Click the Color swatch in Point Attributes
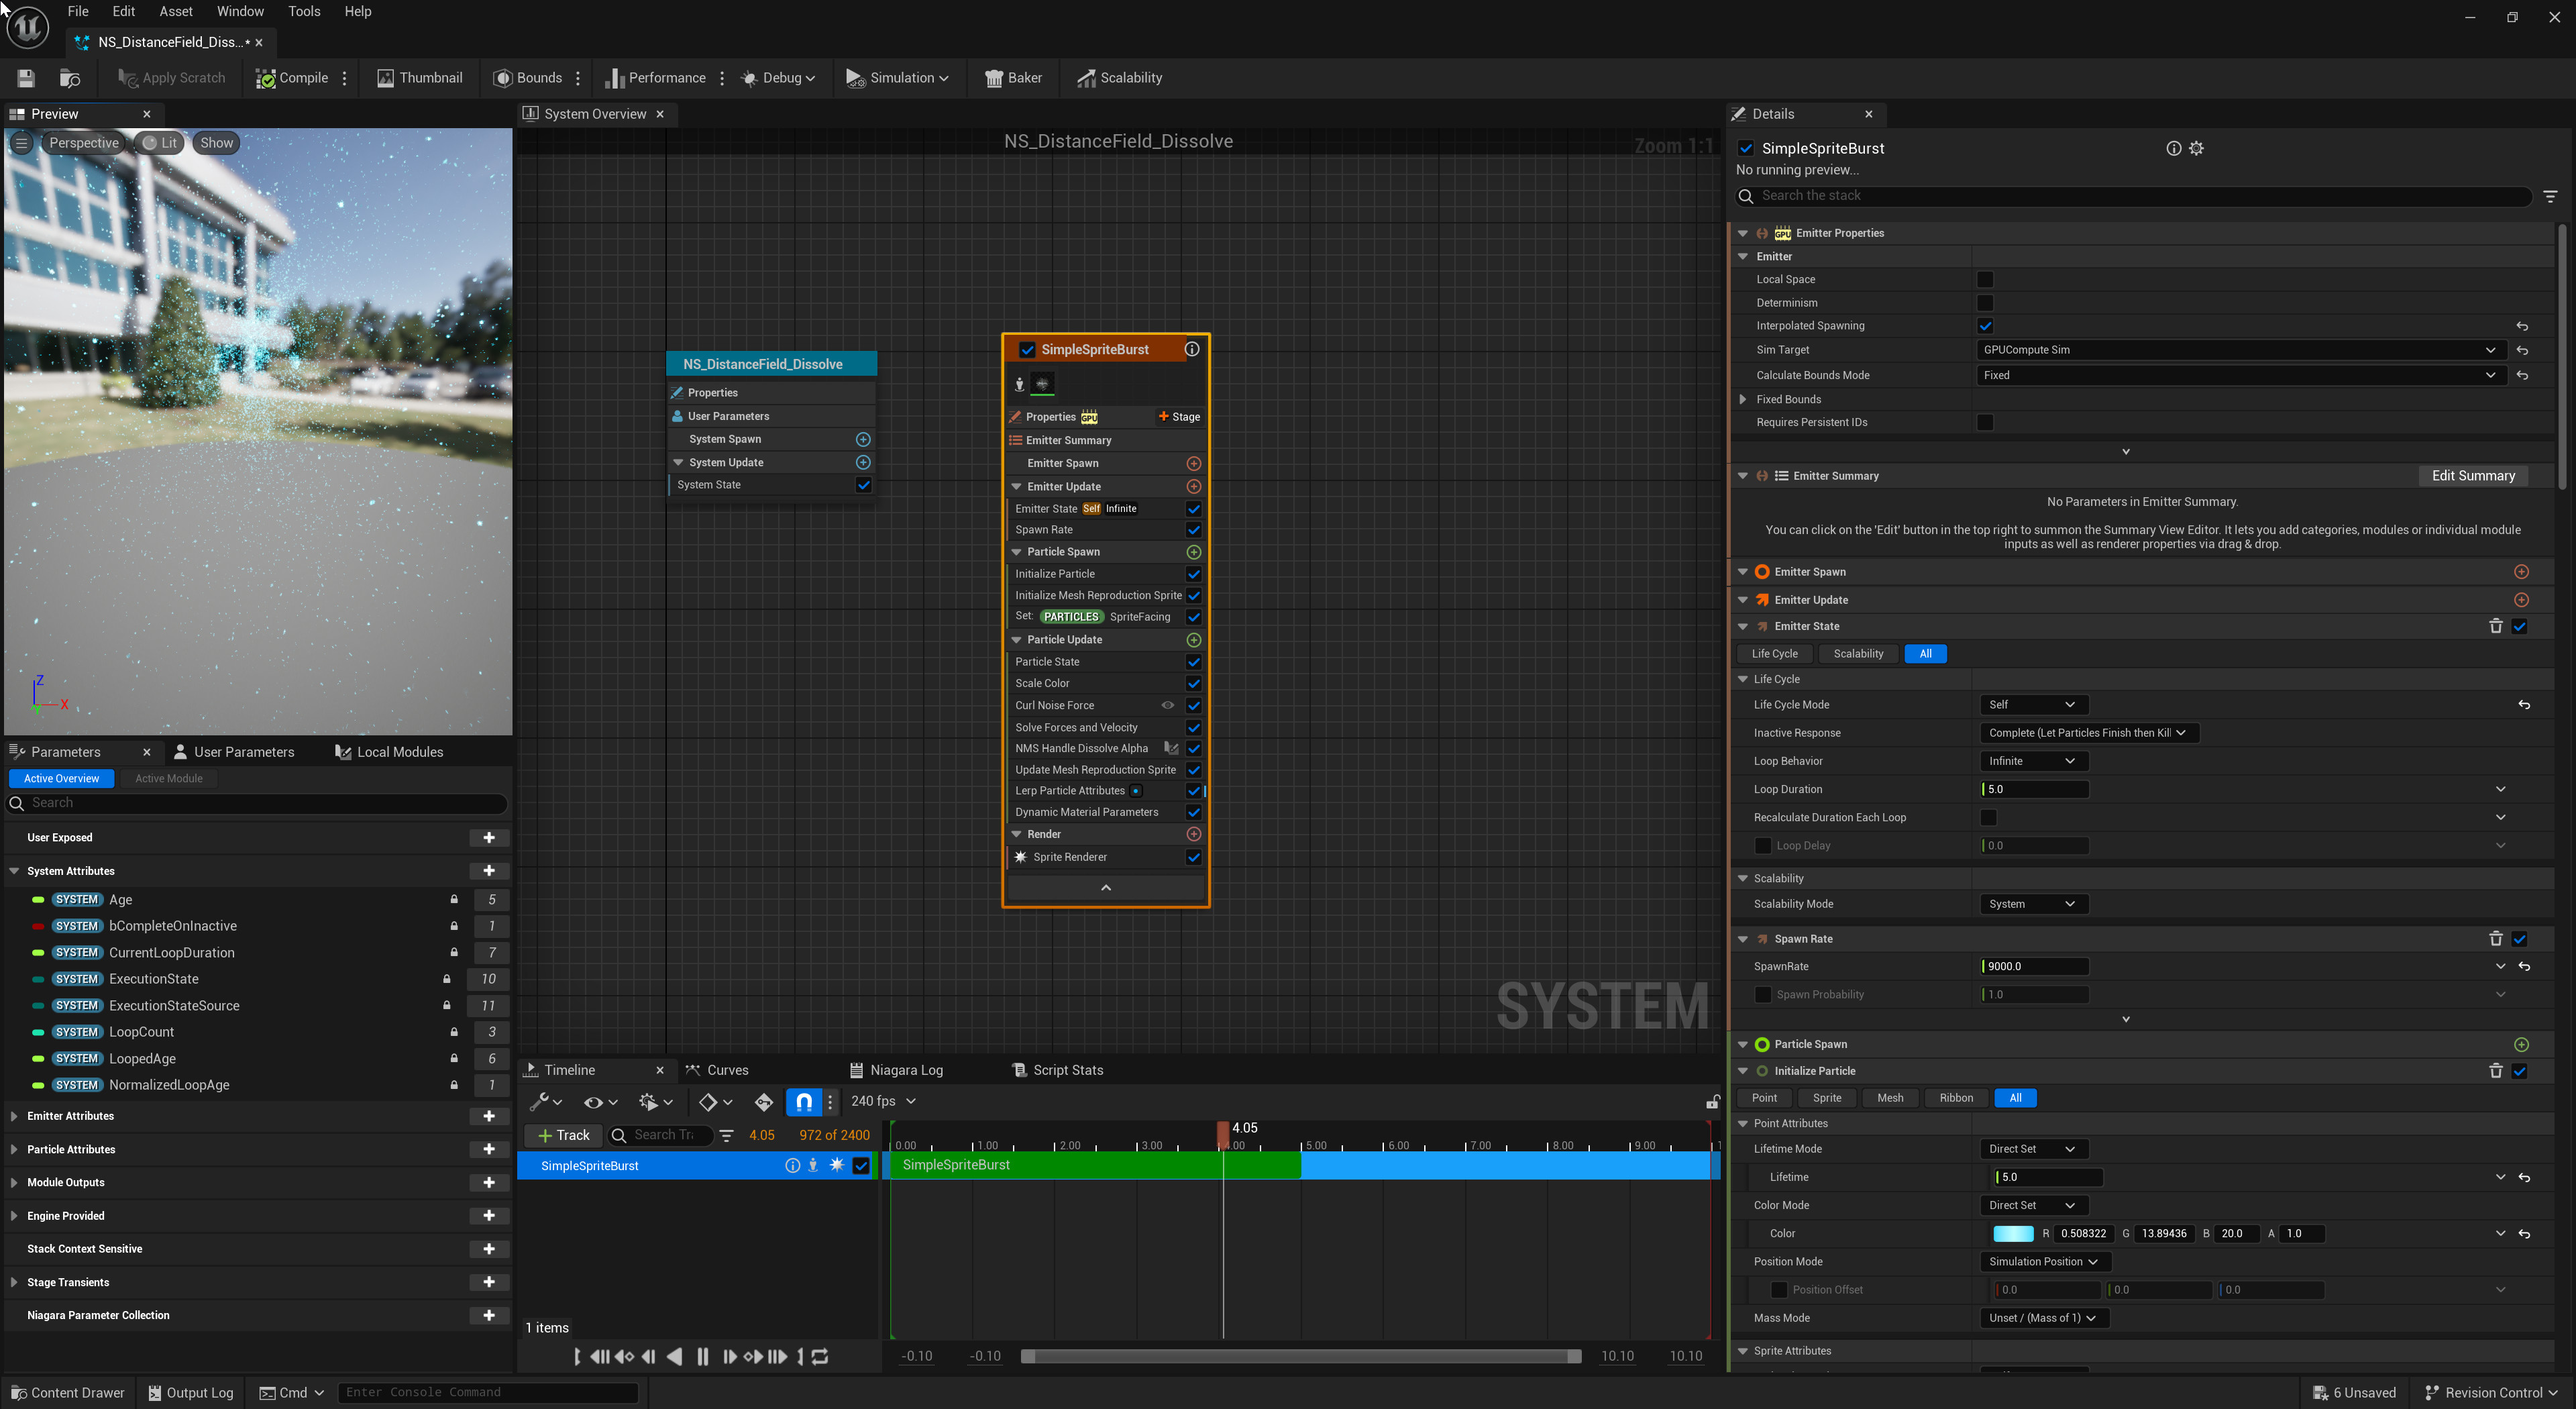2576x1409 pixels. click(x=2013, y=1233)
